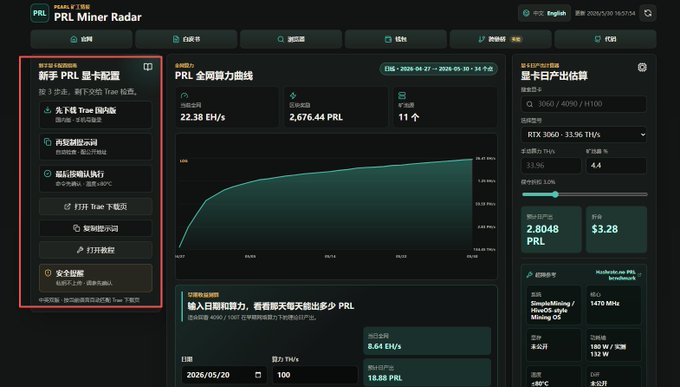680x387 pixels.
Task: Switch language to English
Action: tap(556, 13)
